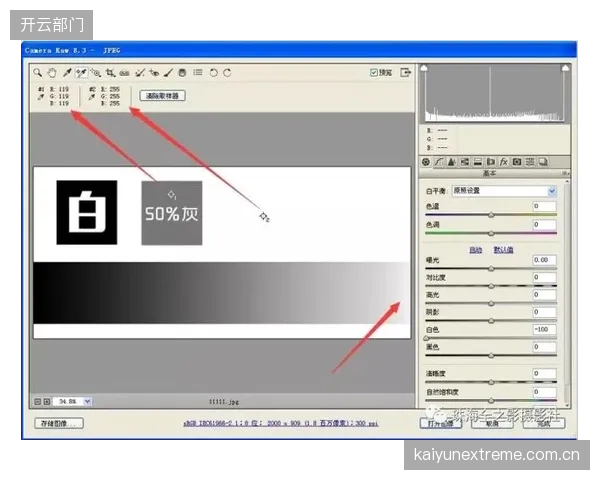Adjust the 清晰度 clarity slider handle
Viewport: 600px width, 480px height.
[491, 382]
